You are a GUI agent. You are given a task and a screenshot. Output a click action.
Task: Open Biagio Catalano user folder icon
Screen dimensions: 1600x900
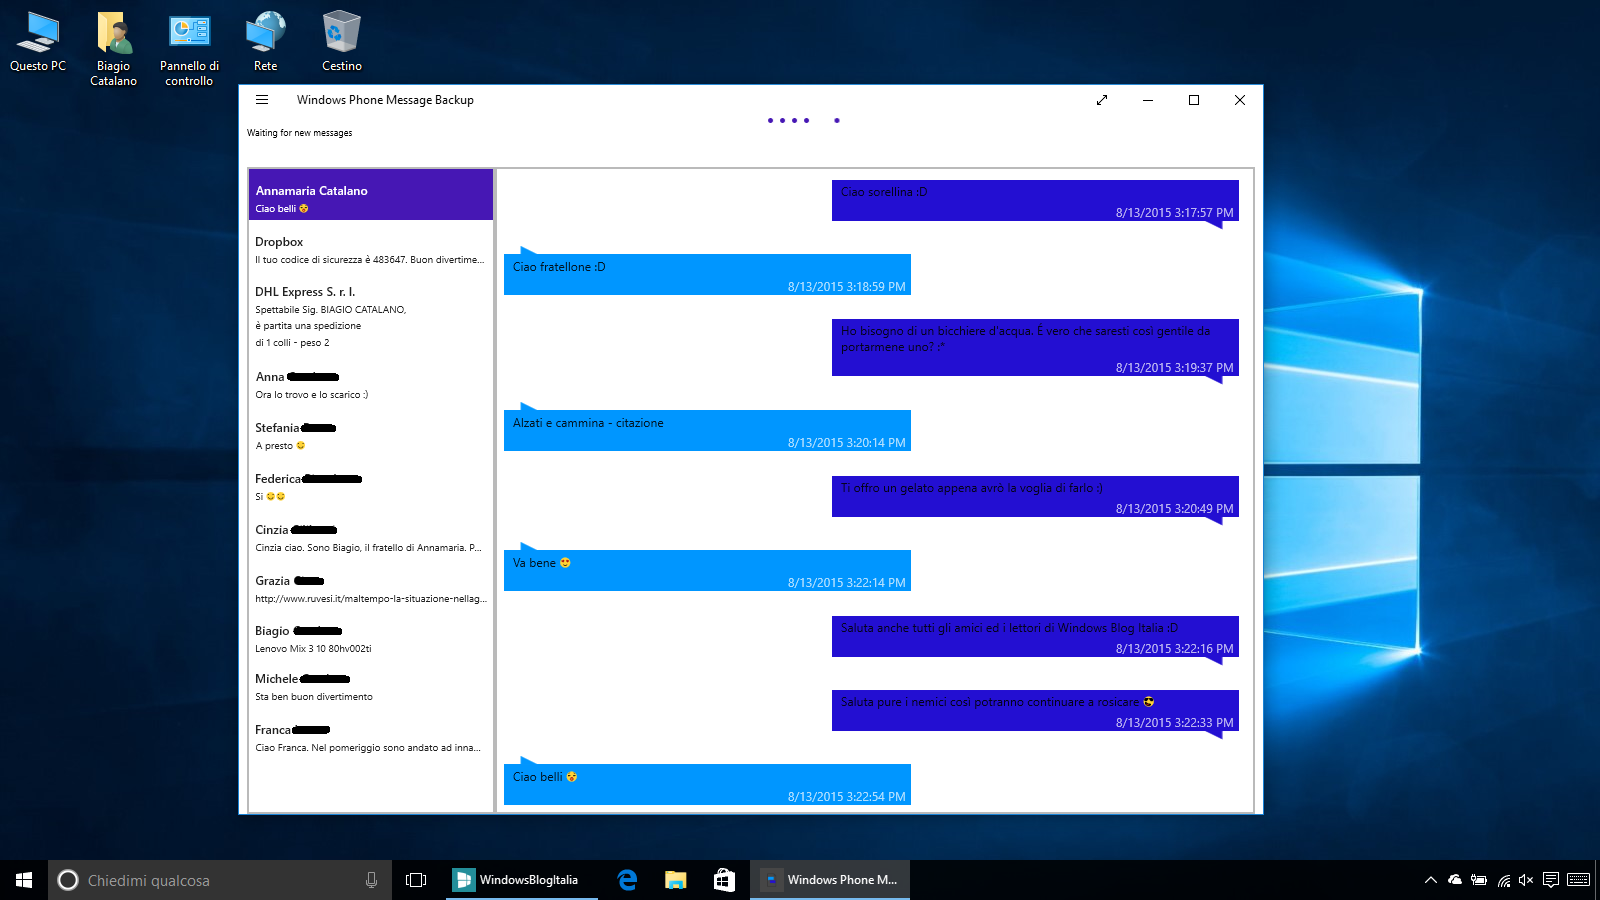coord(114,49)
